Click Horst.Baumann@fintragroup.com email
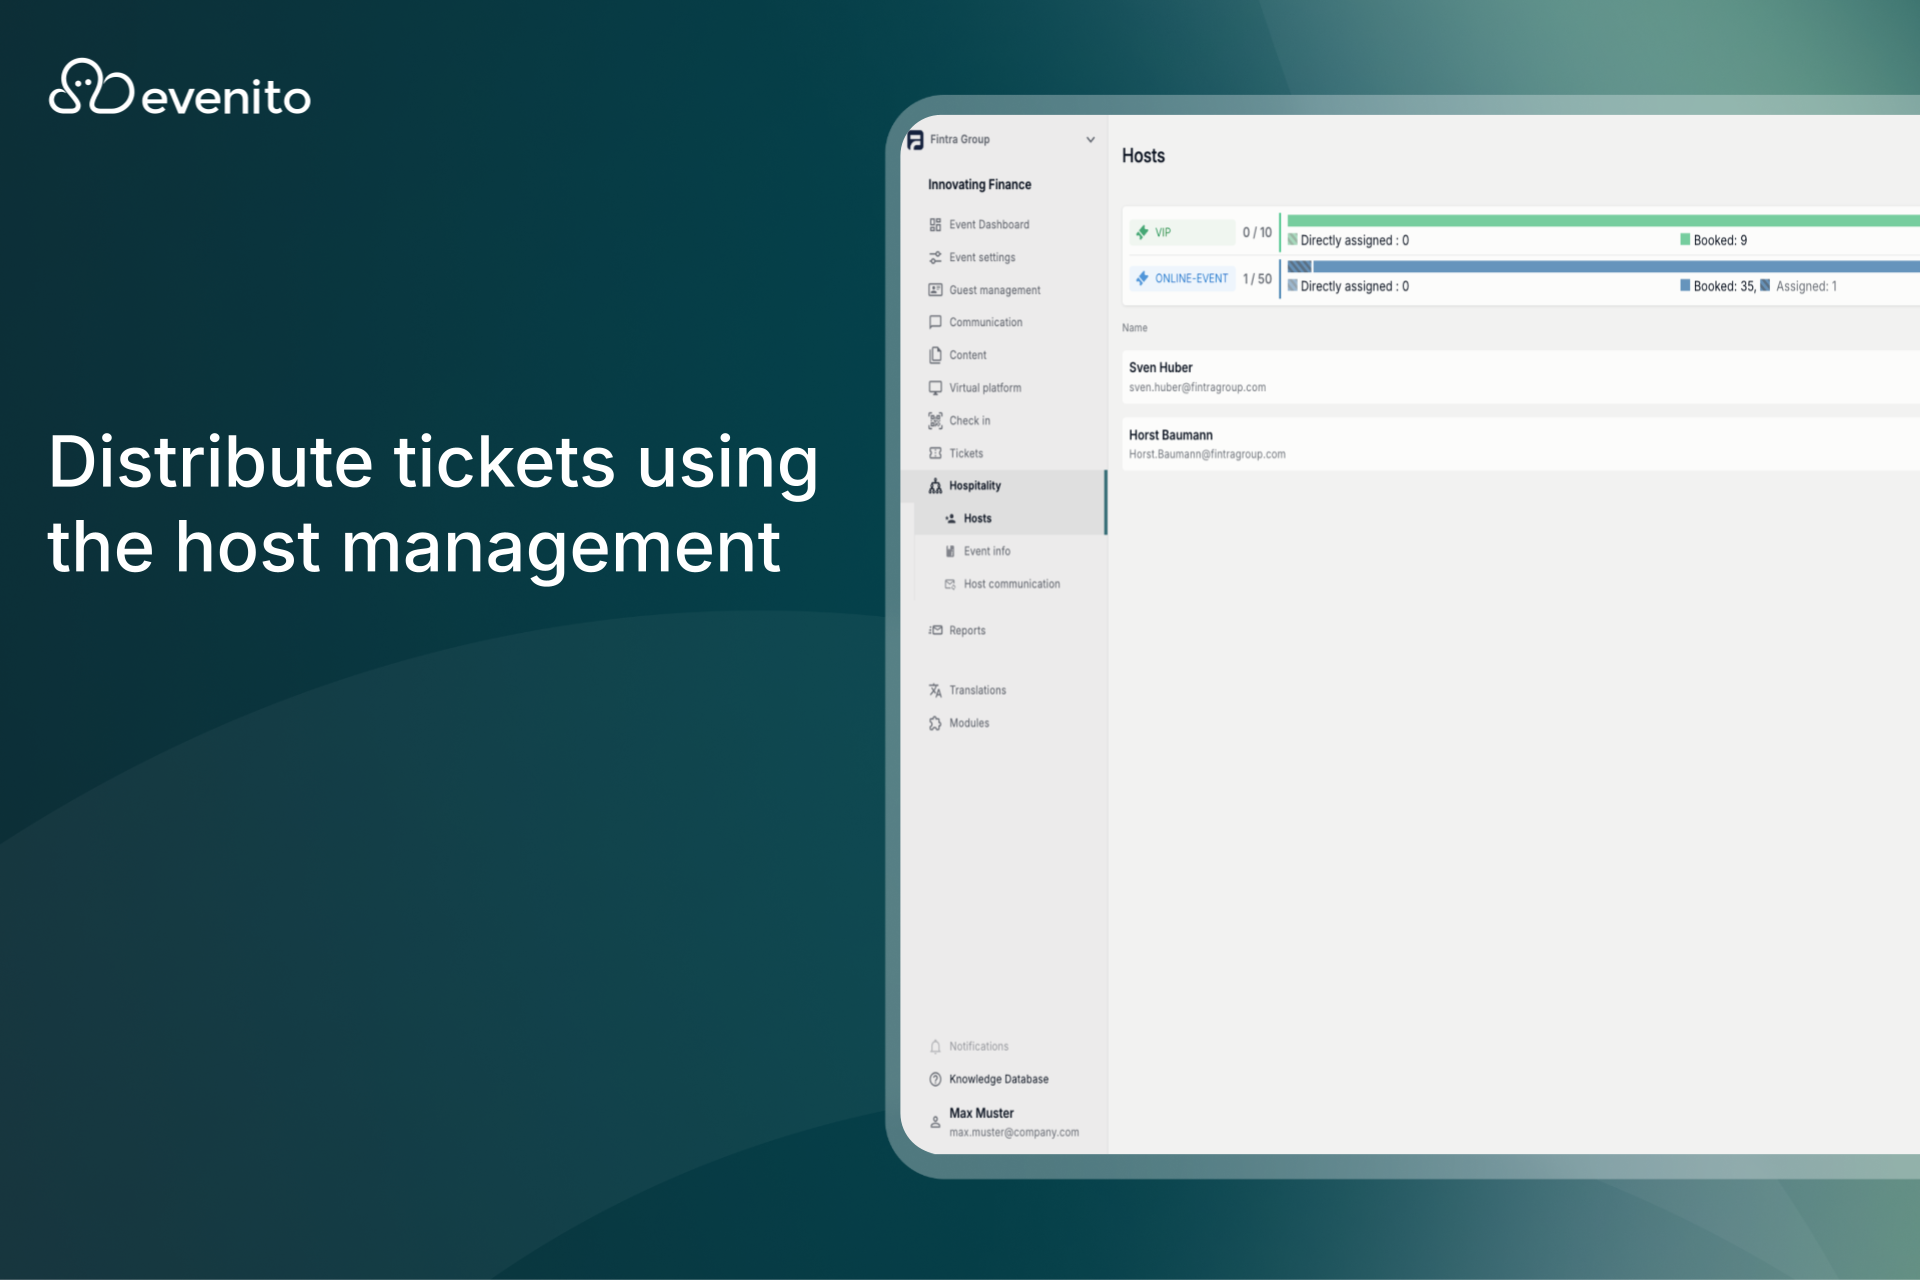Screen dimensions: 1920x1280 coord(1207,455)
